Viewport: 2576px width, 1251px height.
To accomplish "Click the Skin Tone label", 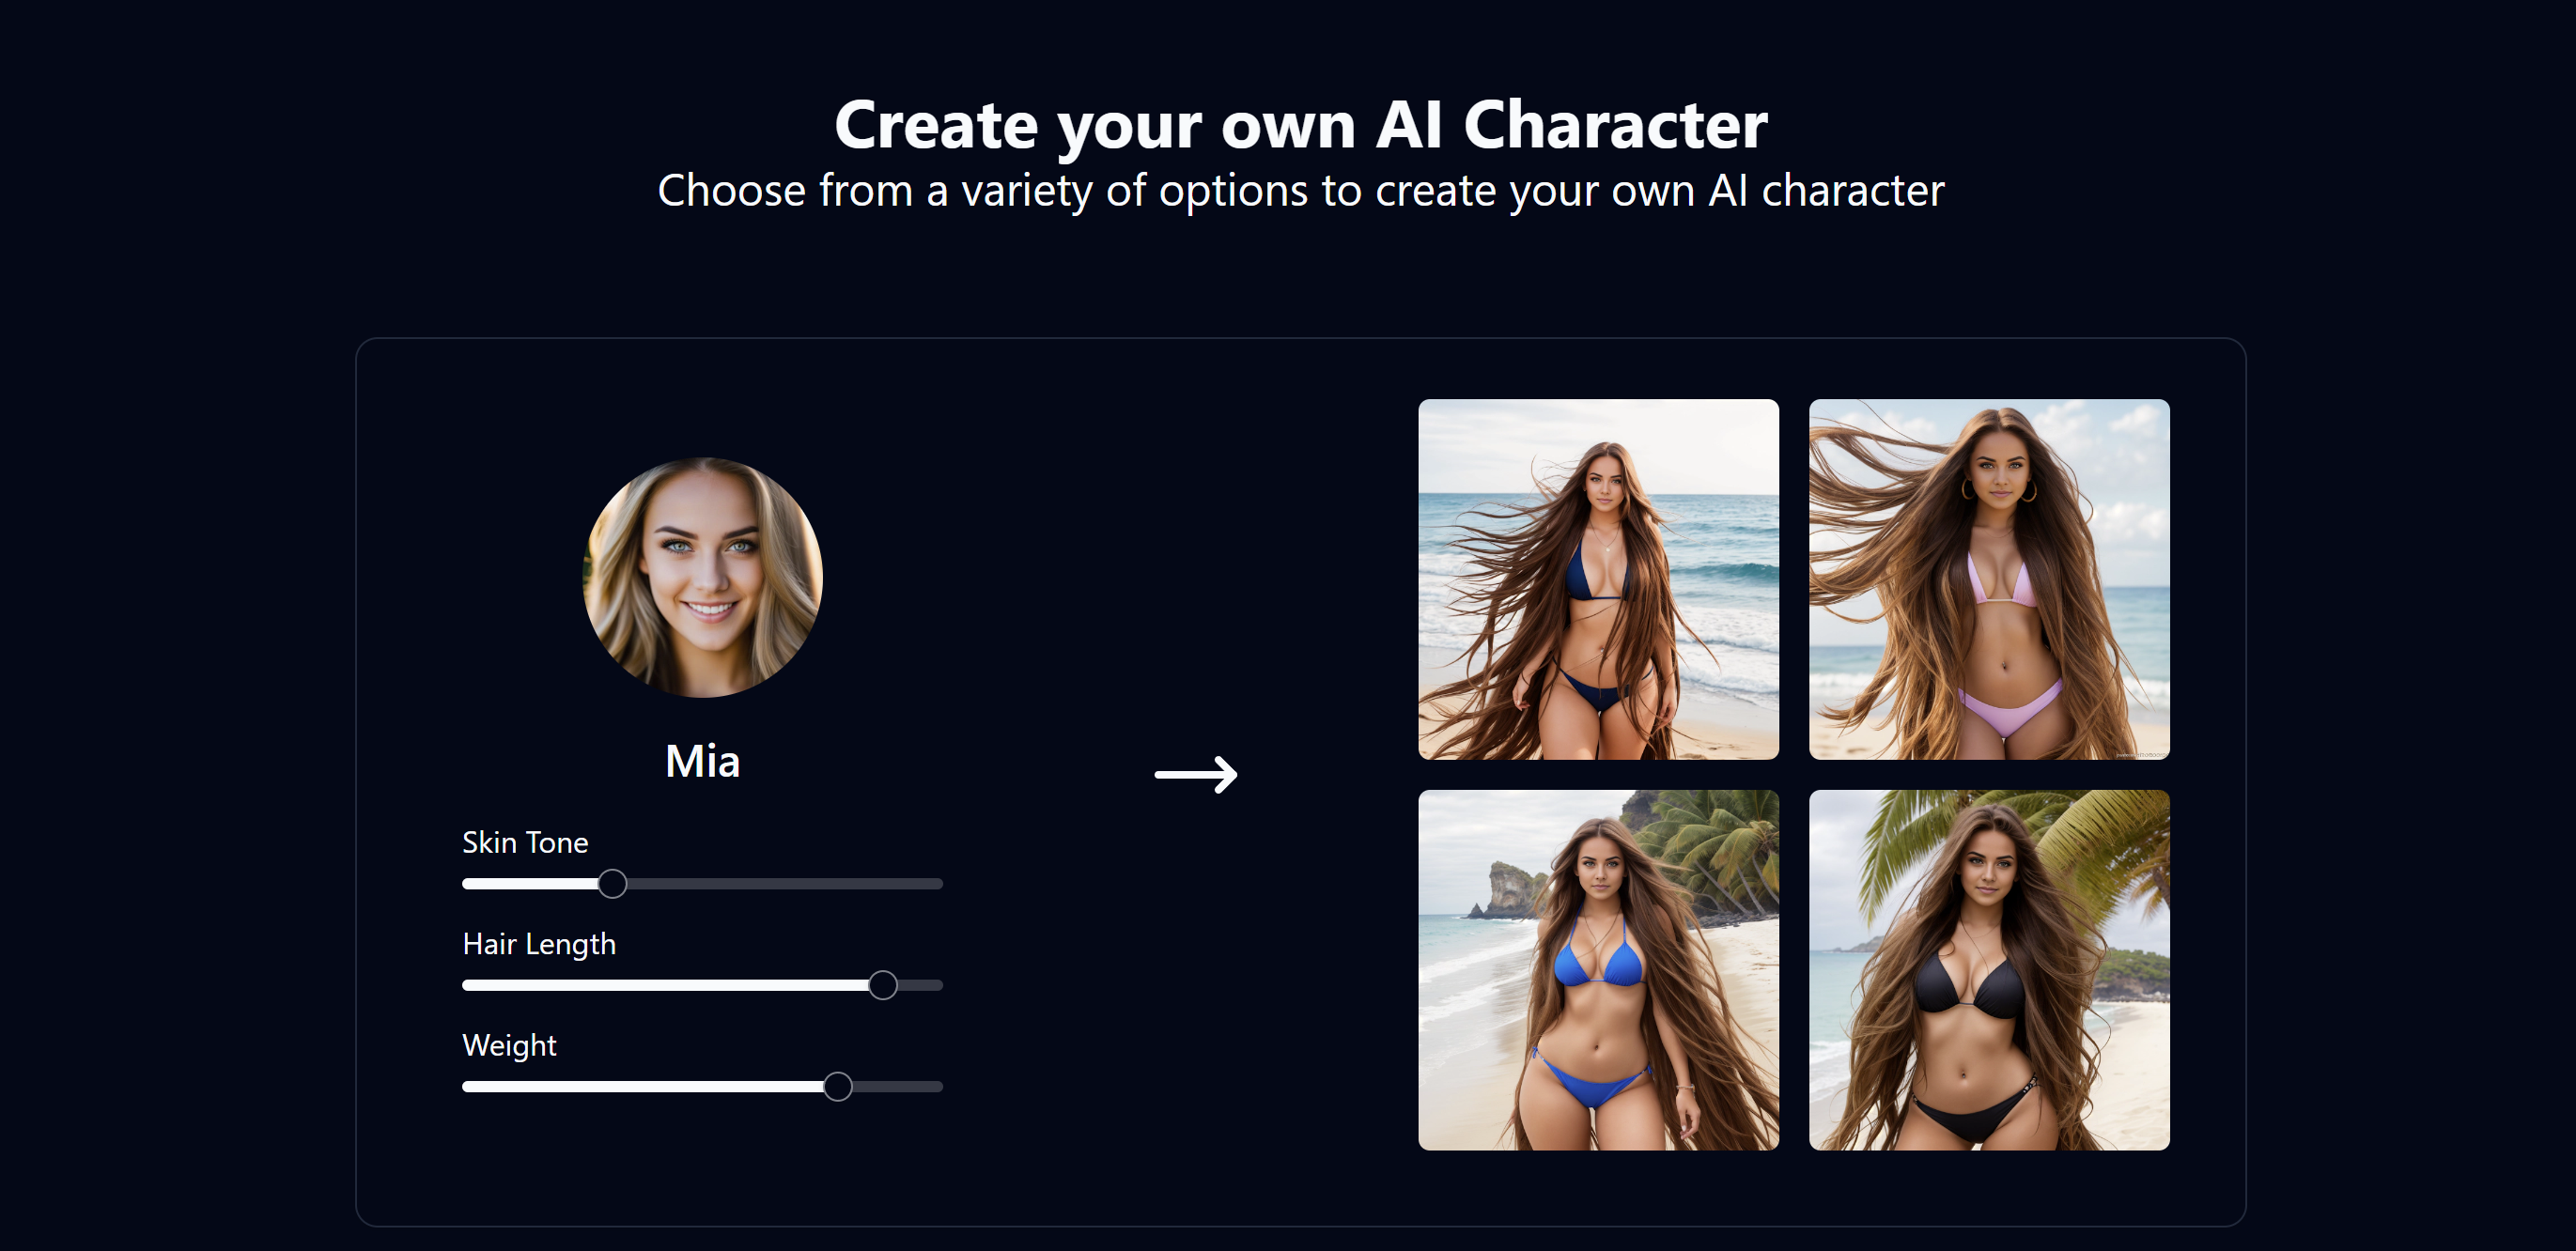I will click(525, 842).
